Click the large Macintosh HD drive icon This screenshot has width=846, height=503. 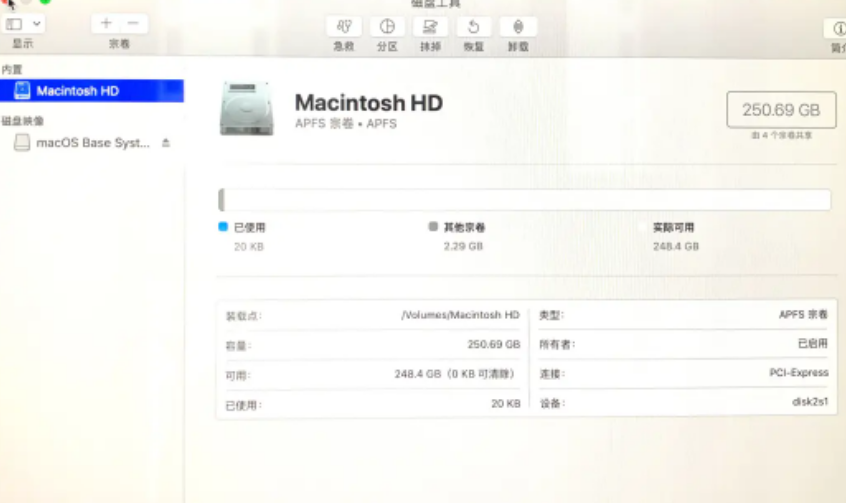click(x=246, y=108)
